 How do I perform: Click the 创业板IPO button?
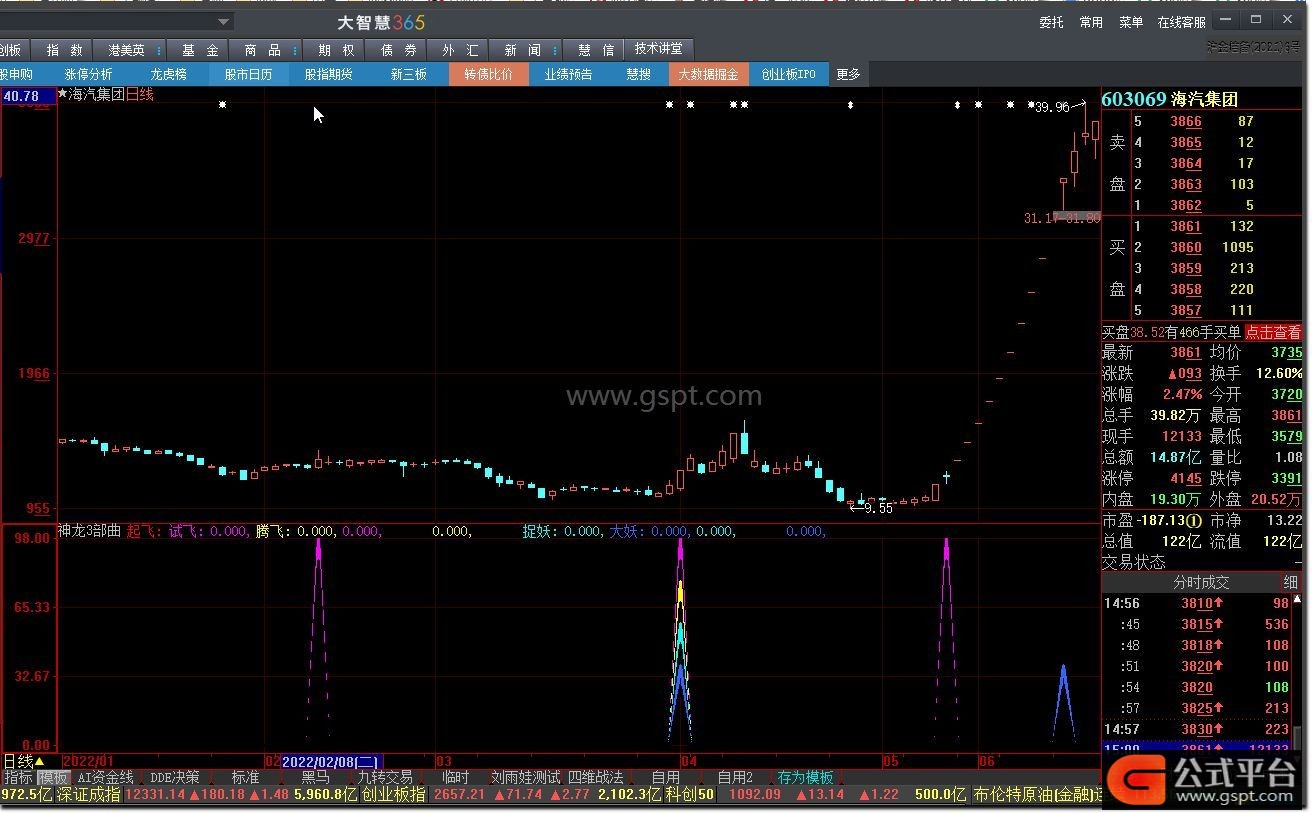[x=789, y=74]
